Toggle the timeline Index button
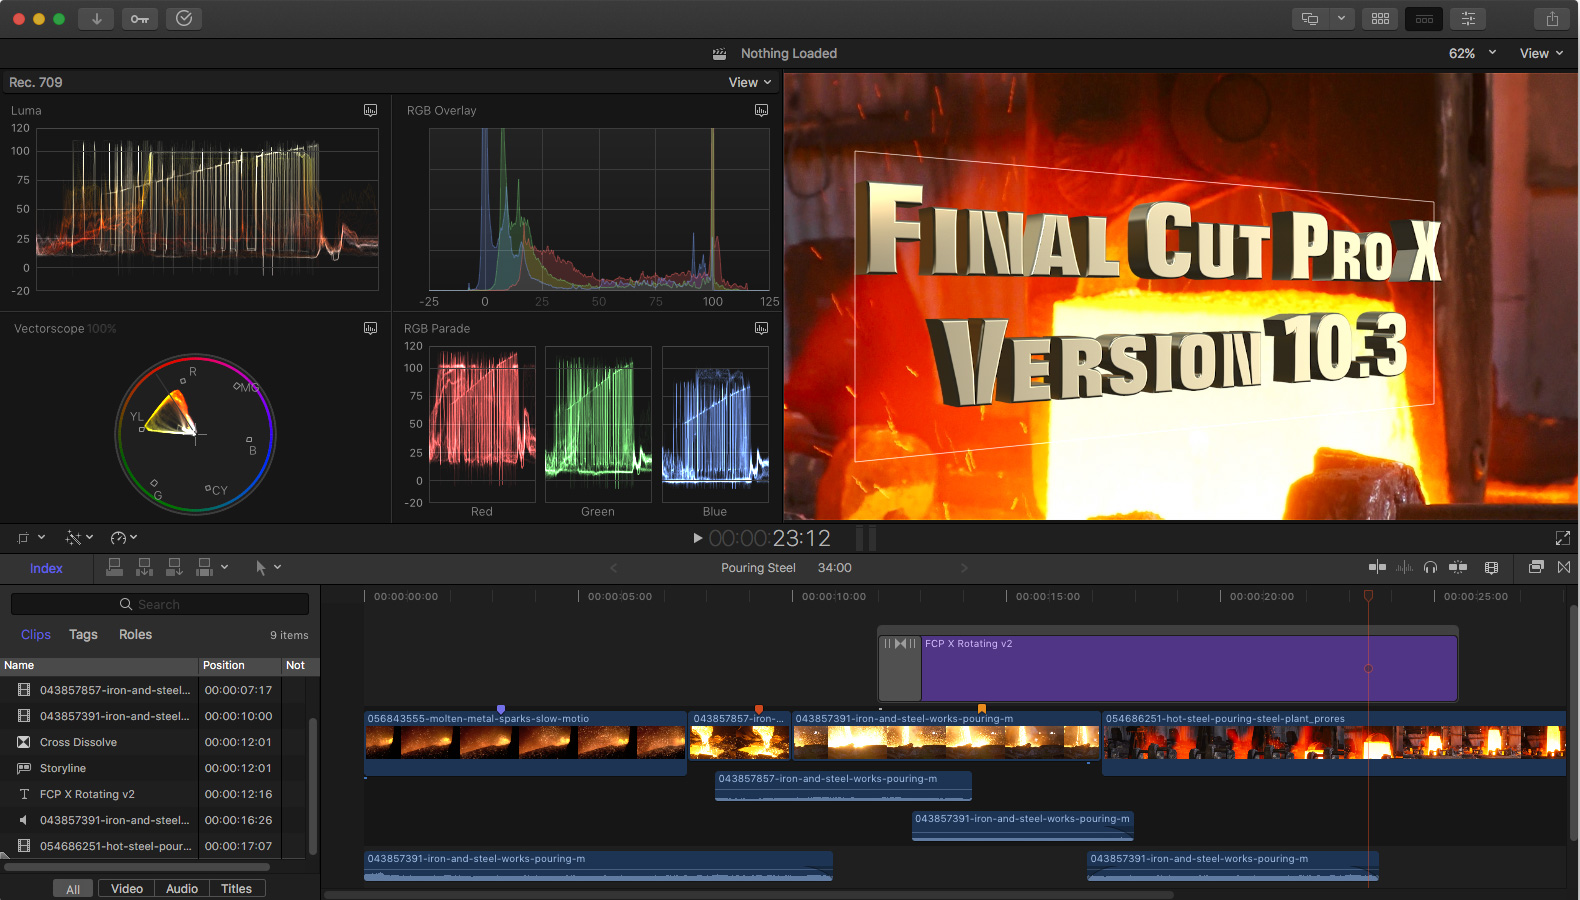This screenshot has height=900, width=1580. 46,568
